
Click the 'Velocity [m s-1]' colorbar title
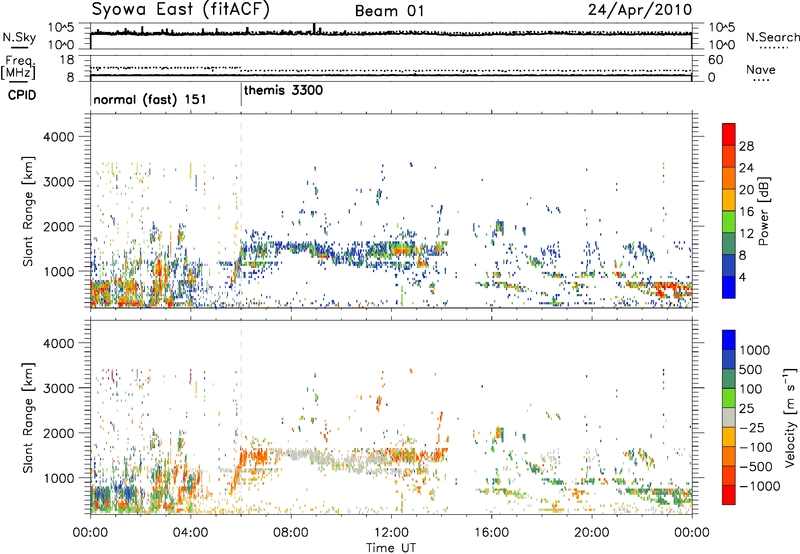tap(791, 417)
